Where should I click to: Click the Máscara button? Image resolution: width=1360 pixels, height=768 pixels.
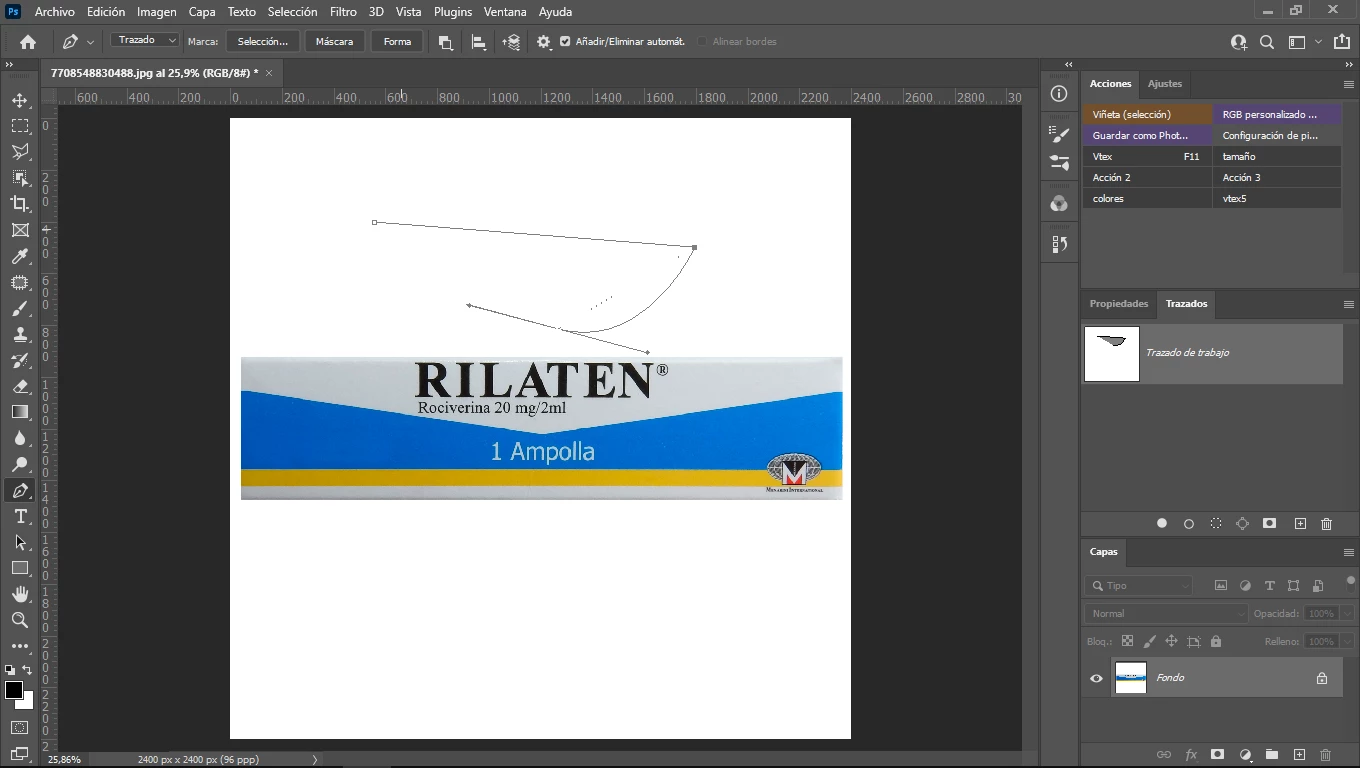pos(334,42)
